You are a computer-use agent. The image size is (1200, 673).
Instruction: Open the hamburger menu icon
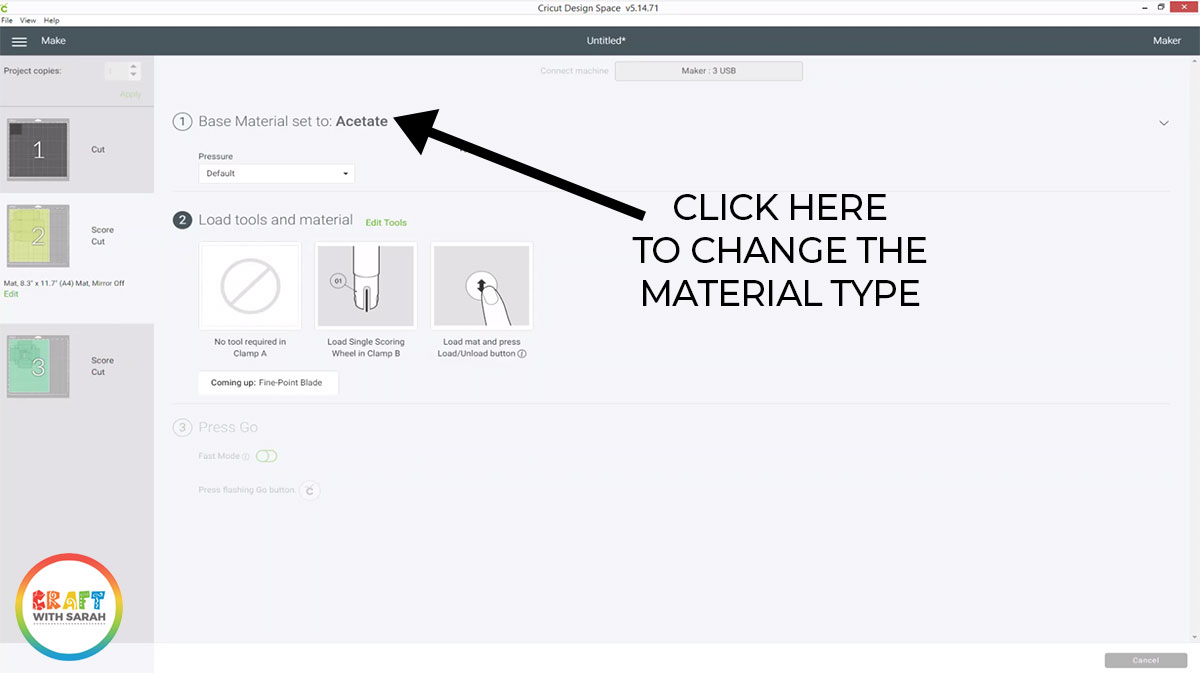point(19,41)
